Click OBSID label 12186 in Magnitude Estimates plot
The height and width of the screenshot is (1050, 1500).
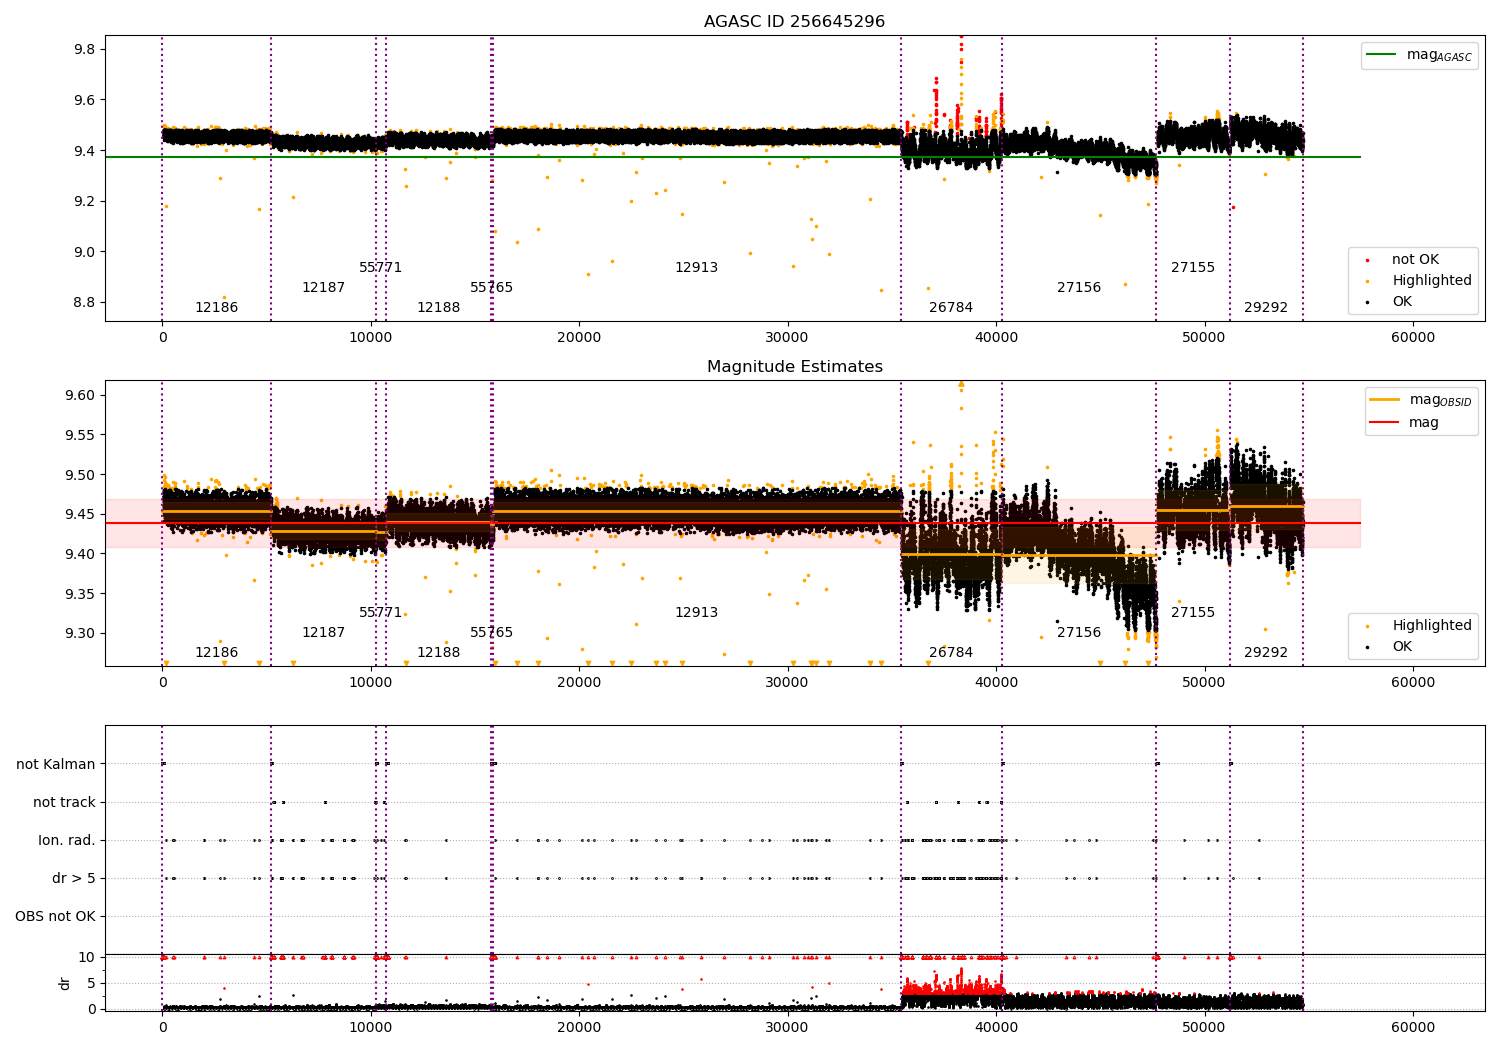click(217, 653)
